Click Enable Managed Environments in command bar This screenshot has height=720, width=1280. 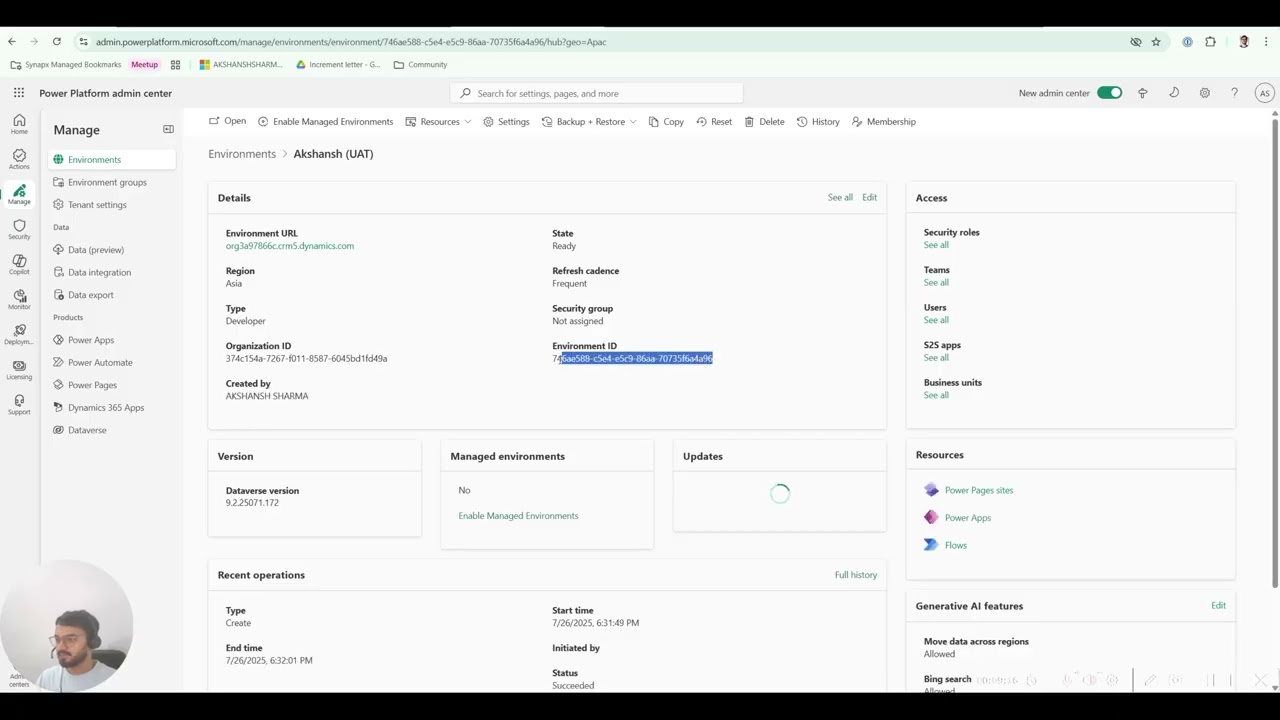pyautogui.click(x=325, y=122)
